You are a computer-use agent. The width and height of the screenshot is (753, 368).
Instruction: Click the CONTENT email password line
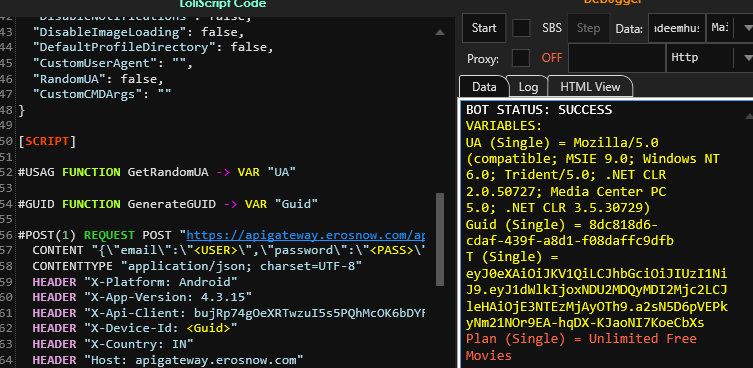pyautogui.click(x=229, y=251)
